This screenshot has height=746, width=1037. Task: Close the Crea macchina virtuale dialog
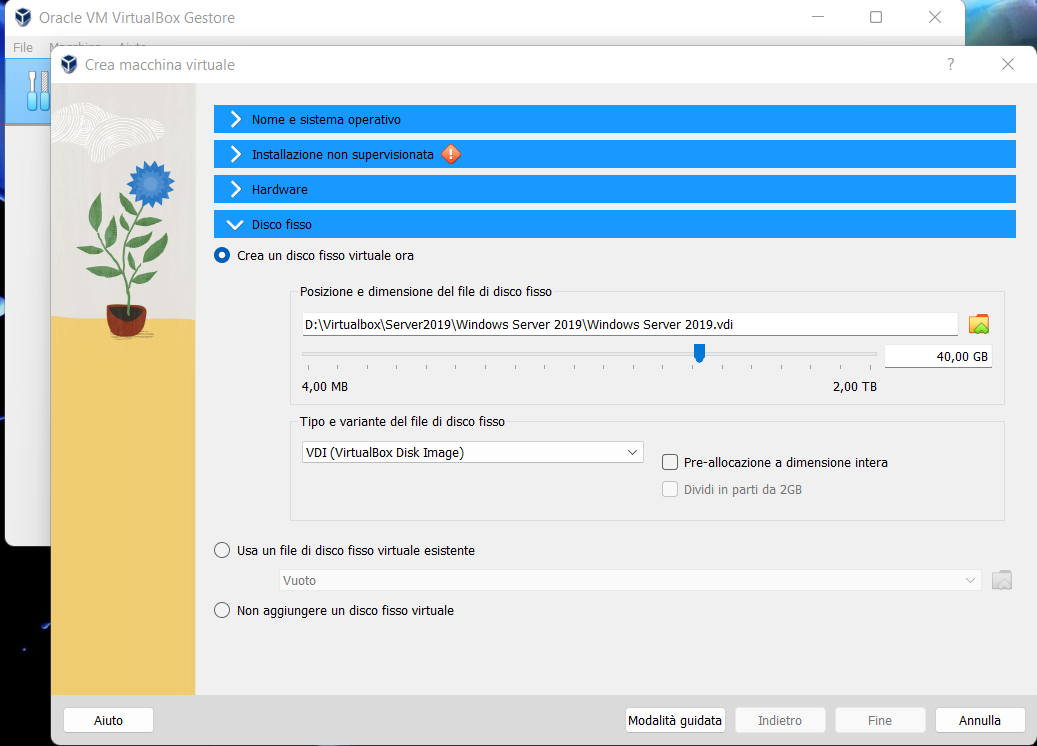click(1008, 64)
